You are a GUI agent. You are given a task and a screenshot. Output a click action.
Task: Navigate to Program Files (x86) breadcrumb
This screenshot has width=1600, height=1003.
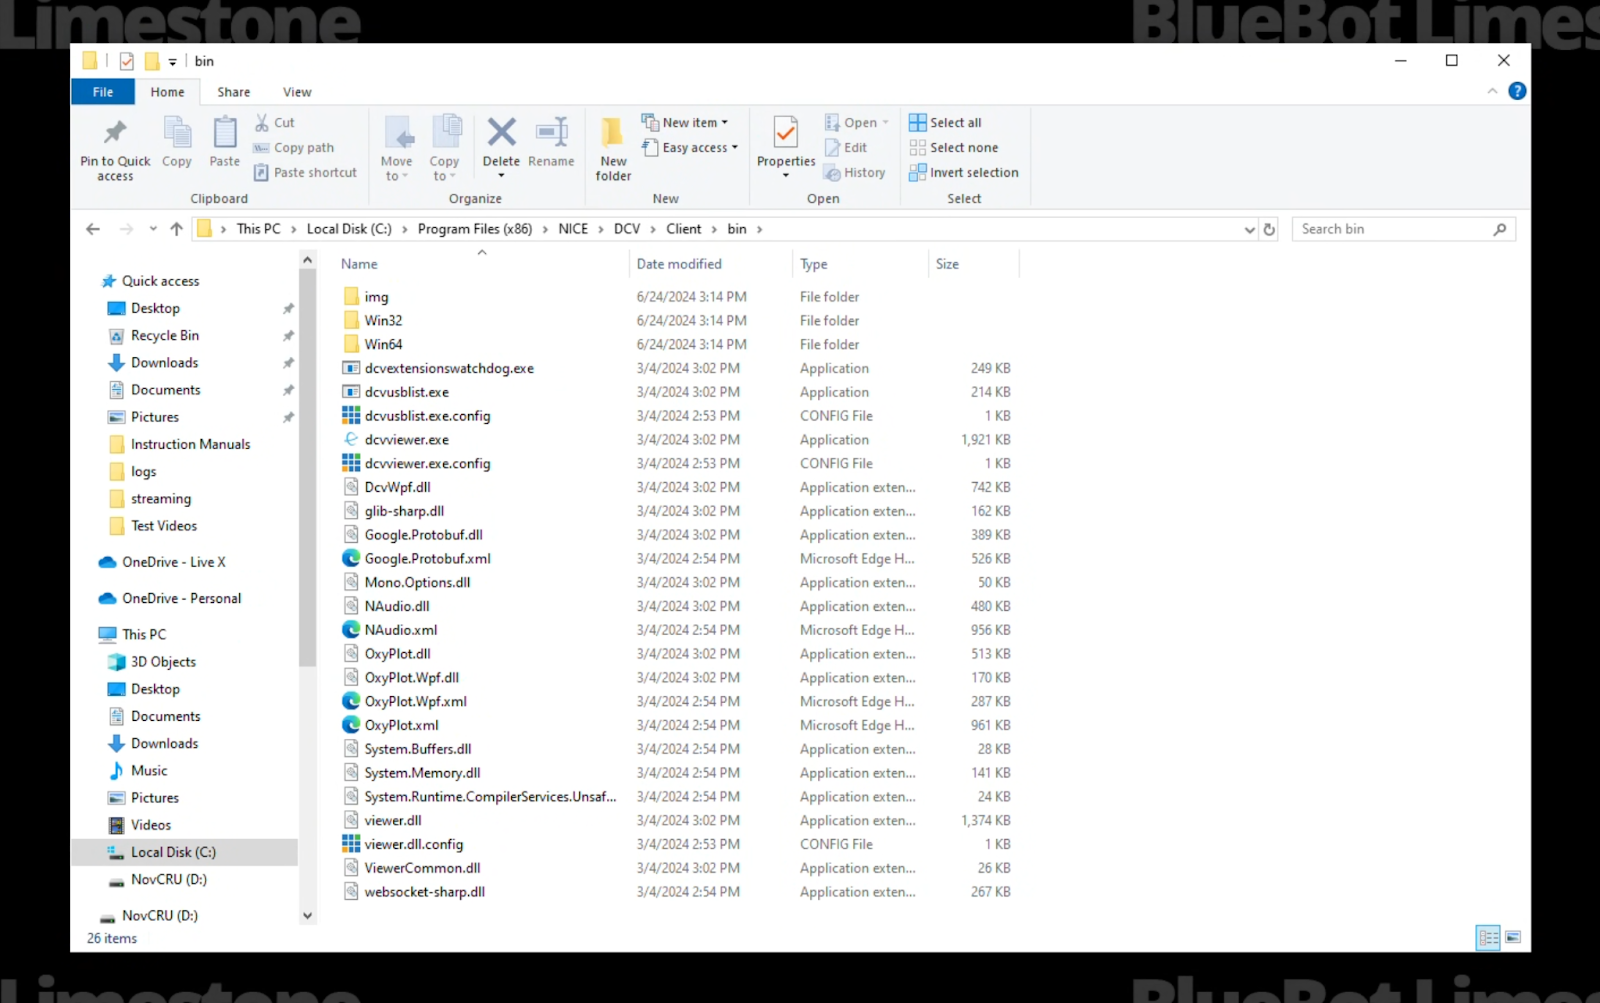pyautogui.click(x=475, y=229)
